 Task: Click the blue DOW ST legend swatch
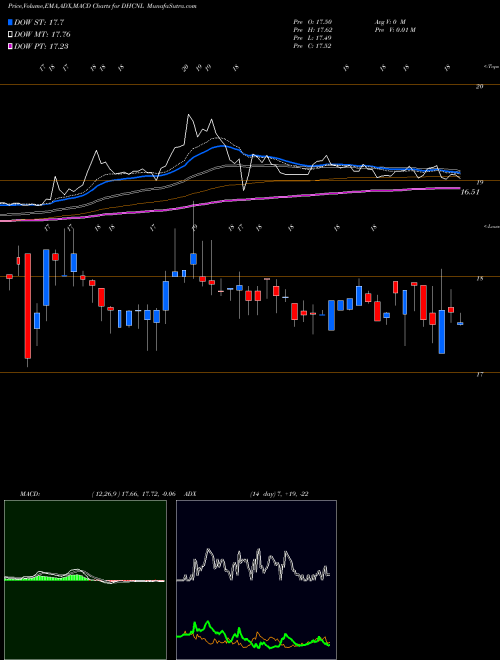point(11,22)
